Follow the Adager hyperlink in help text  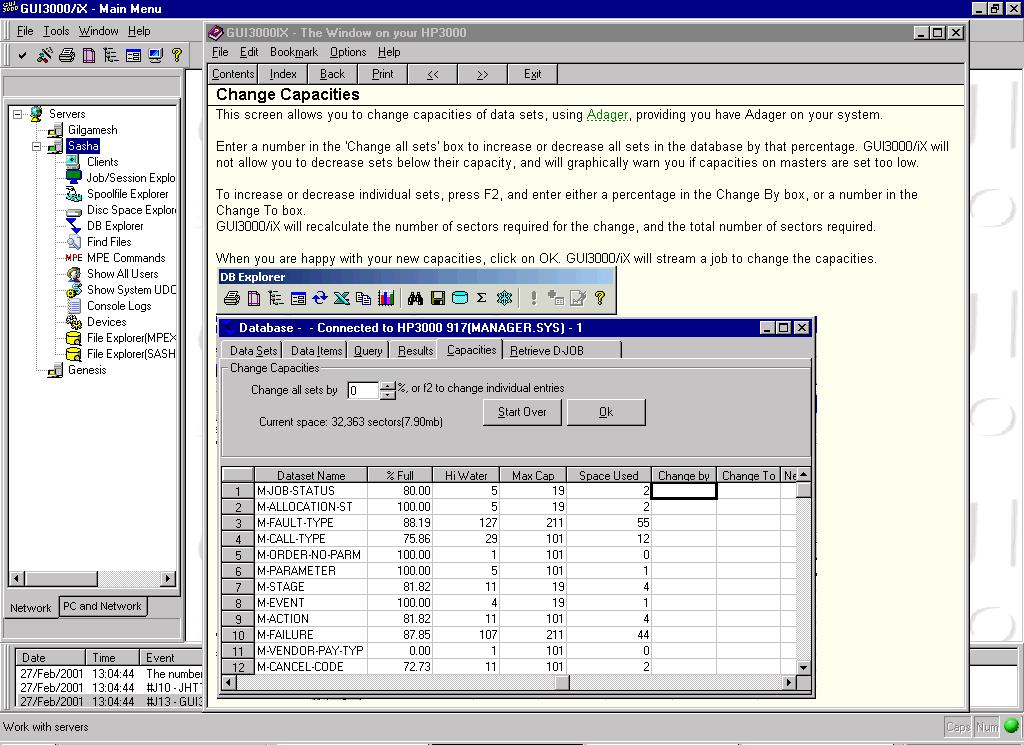tap(607, 115)
